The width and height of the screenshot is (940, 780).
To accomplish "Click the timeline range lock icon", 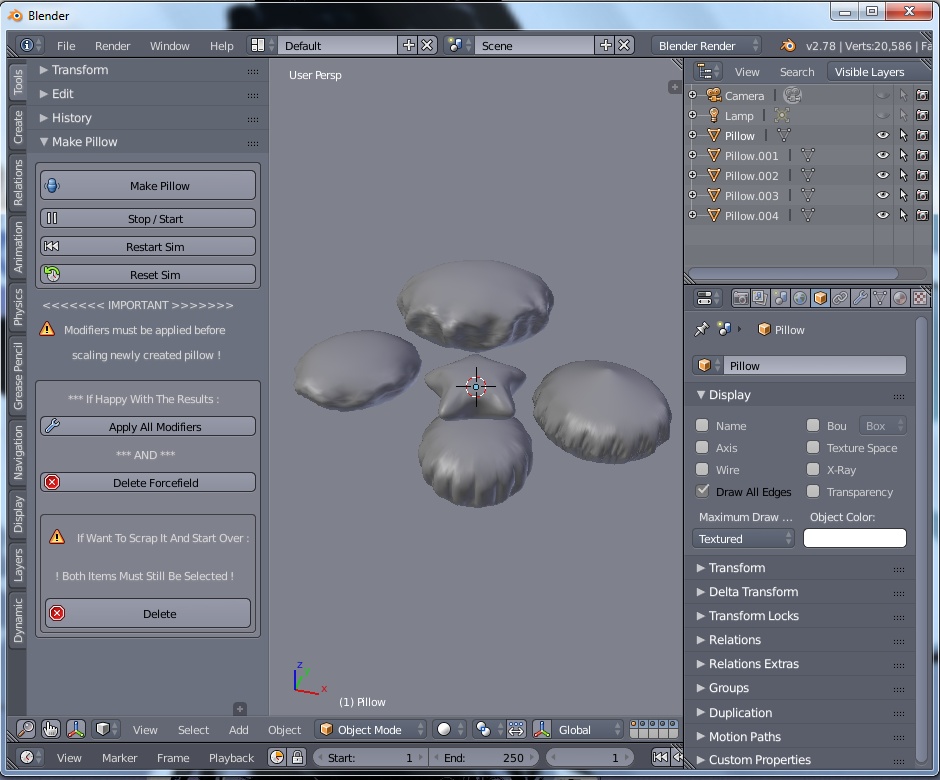I will pyautogui.click(x=298, y=757).
